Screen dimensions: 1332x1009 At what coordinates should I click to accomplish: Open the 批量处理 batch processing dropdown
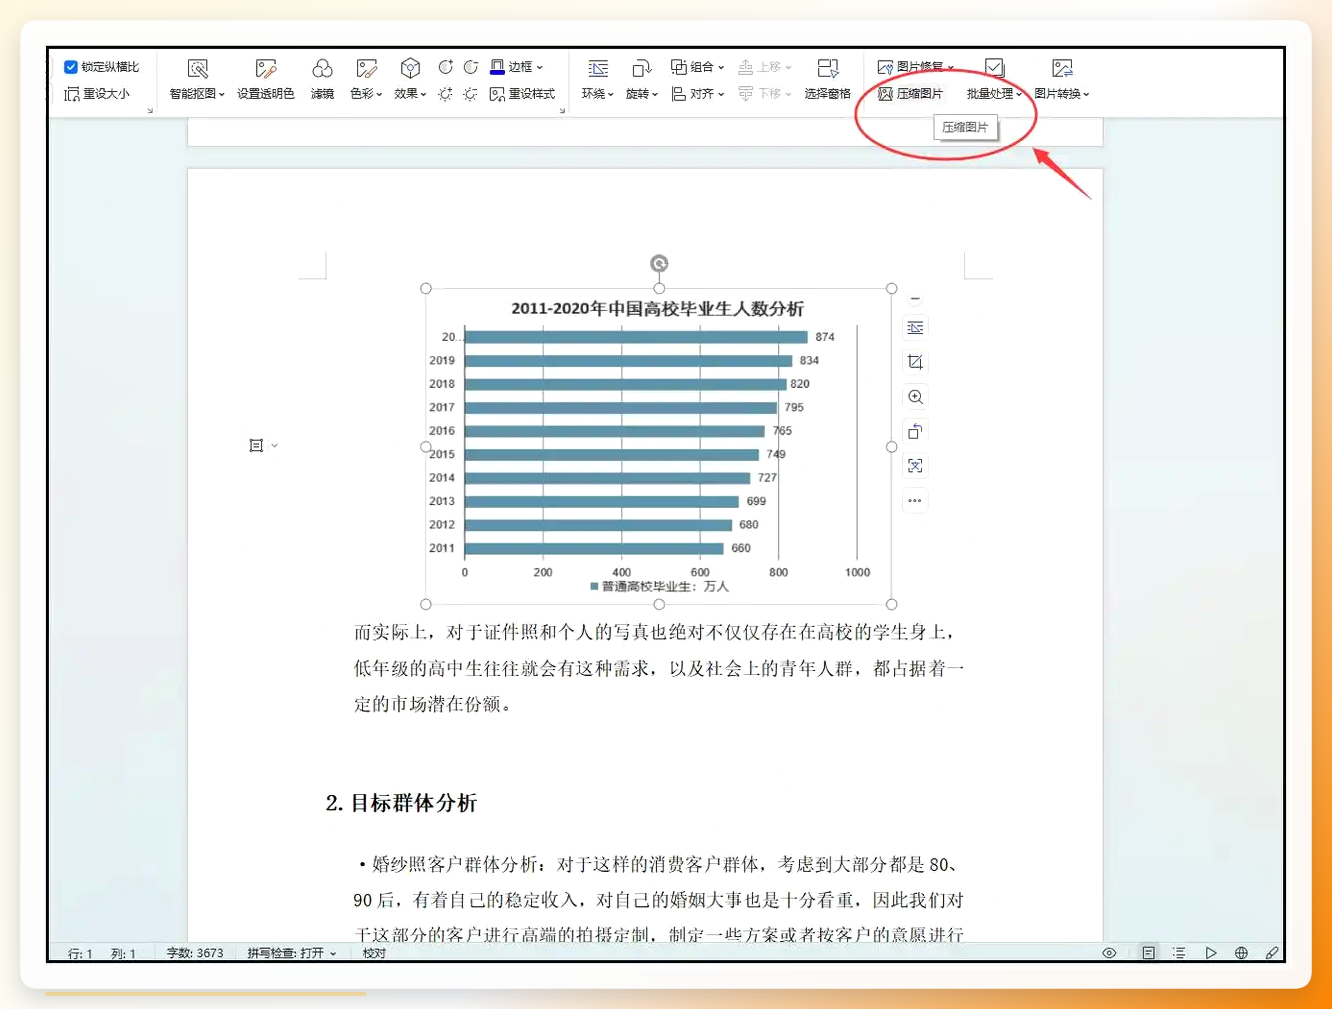(x=995, y=80)
